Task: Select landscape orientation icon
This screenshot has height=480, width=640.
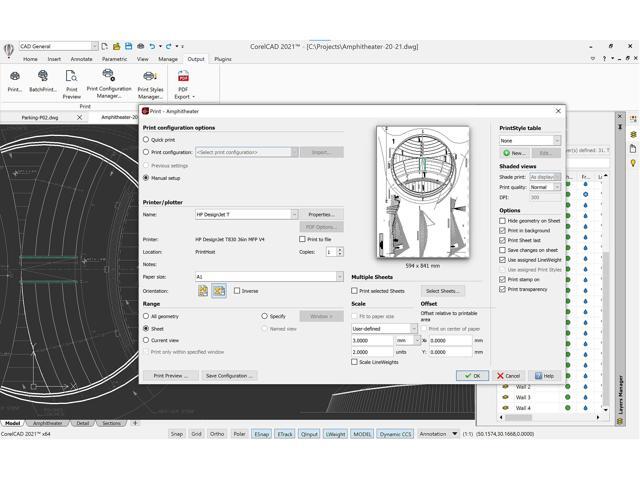Action: (x=219, y=291)
